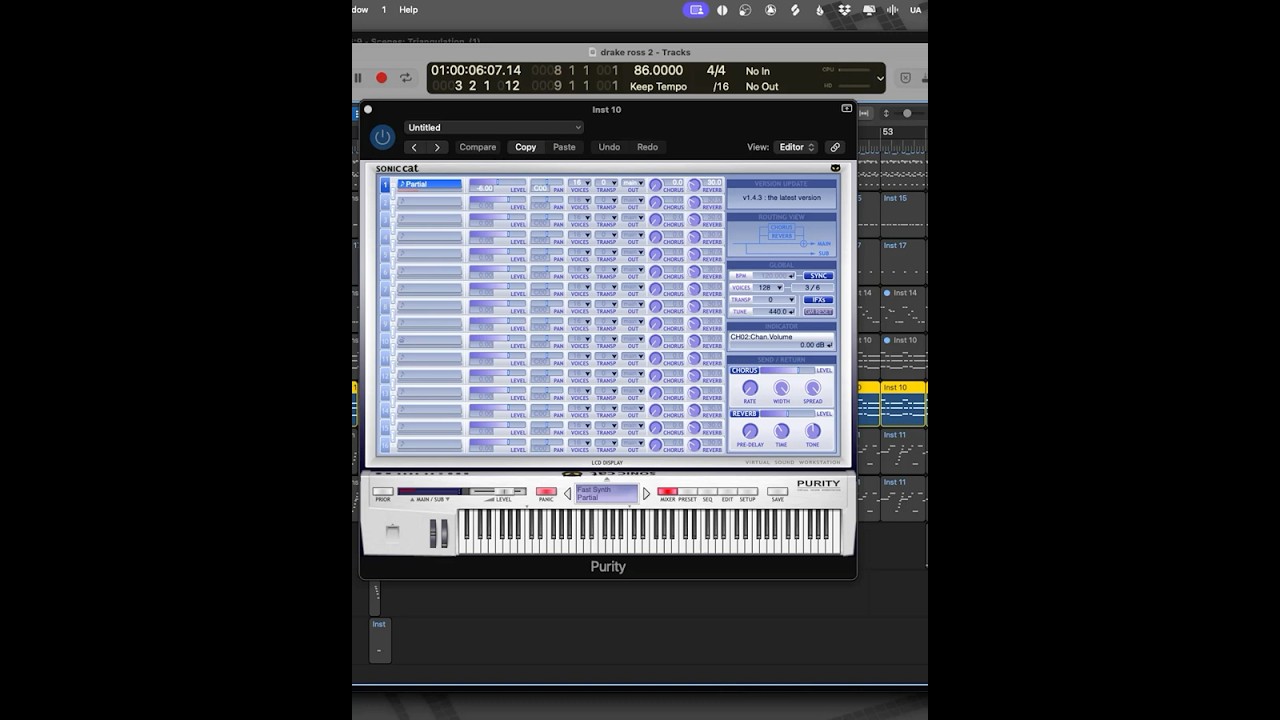Click the Compare button

pyautogui.click(x=477, y=147)
